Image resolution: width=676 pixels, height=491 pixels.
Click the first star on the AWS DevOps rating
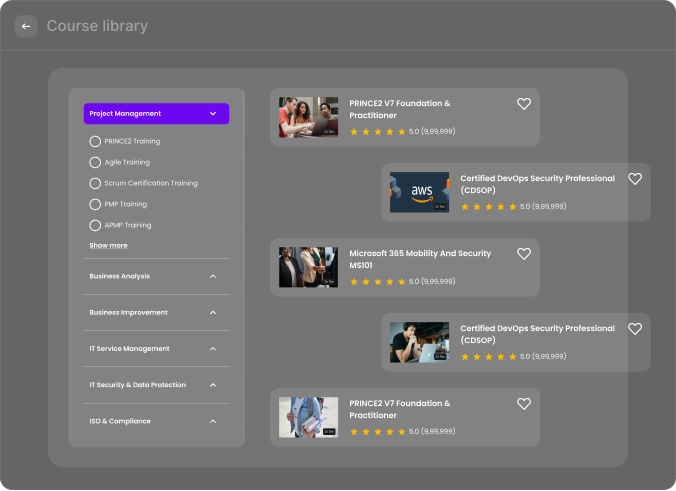click(465, 207)
